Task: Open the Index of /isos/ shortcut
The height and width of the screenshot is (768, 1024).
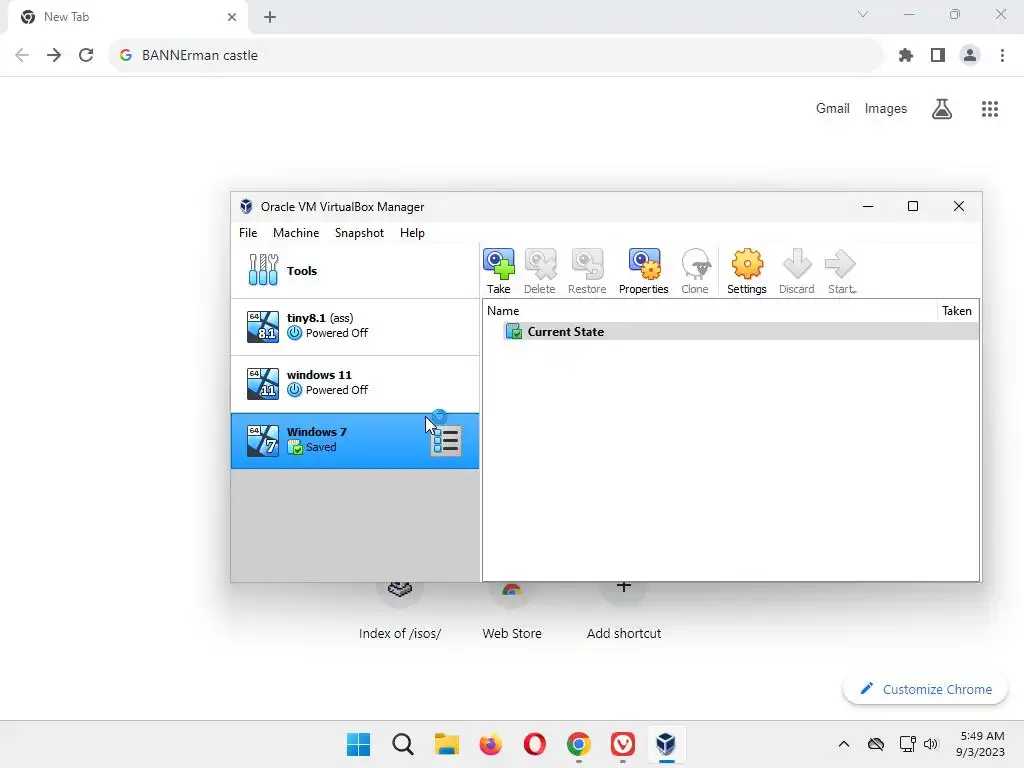Action: pos(400,611)
